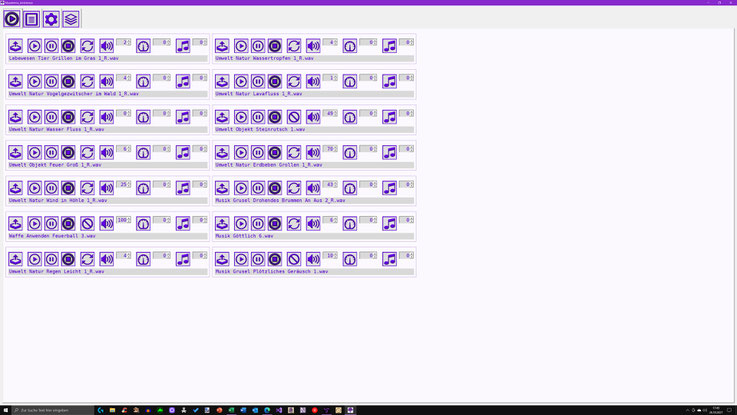Click volume spinner showing 70 for Erdbeben Grollen
This screenshot has height=415, width=737.
pyautogui.click(x=330, y=149)
